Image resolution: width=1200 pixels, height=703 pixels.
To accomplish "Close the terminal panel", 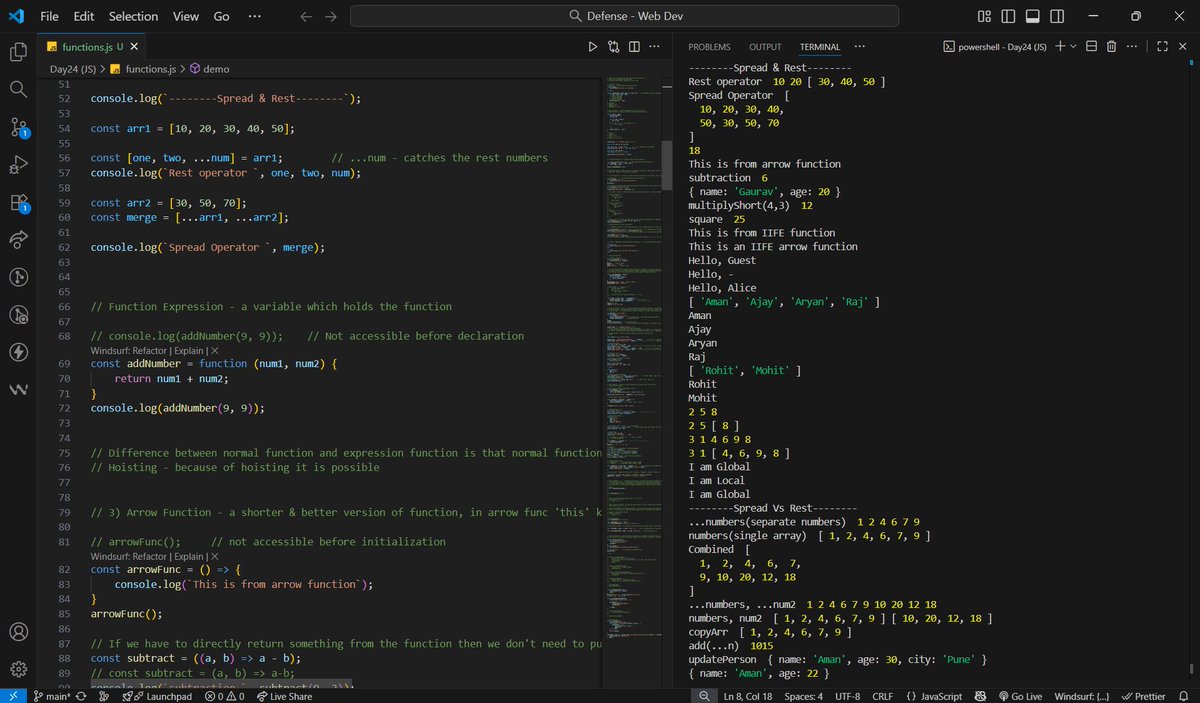I will (x=1182, y=46).
